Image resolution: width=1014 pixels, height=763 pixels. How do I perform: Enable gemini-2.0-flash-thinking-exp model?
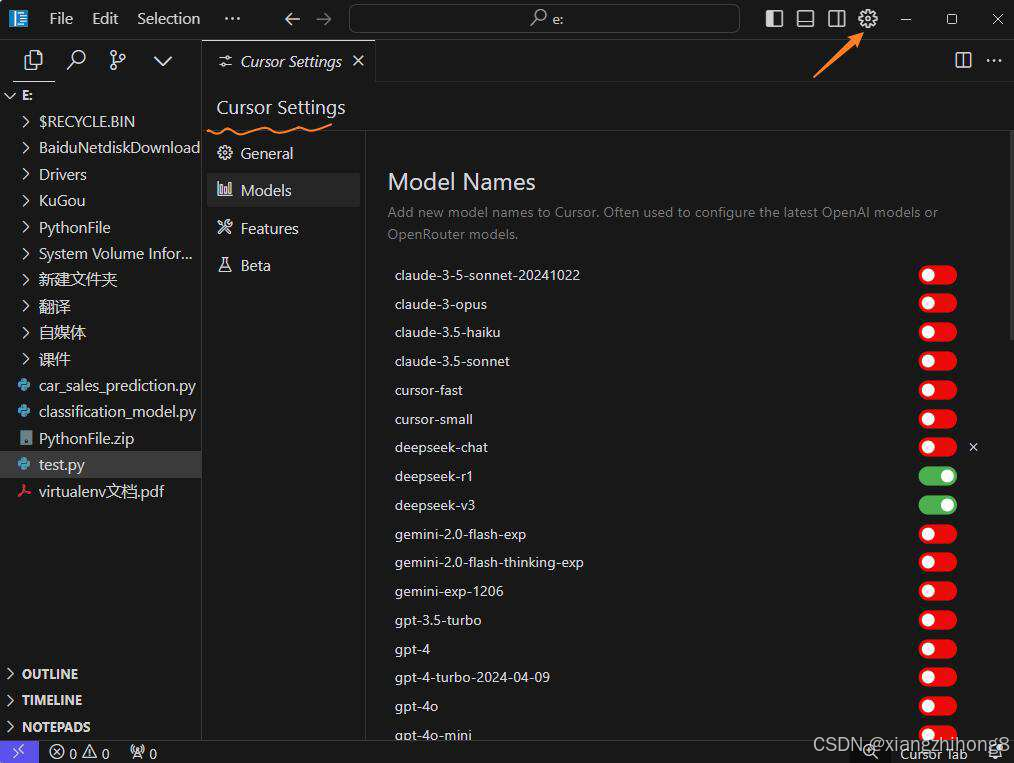pos(937,562)
